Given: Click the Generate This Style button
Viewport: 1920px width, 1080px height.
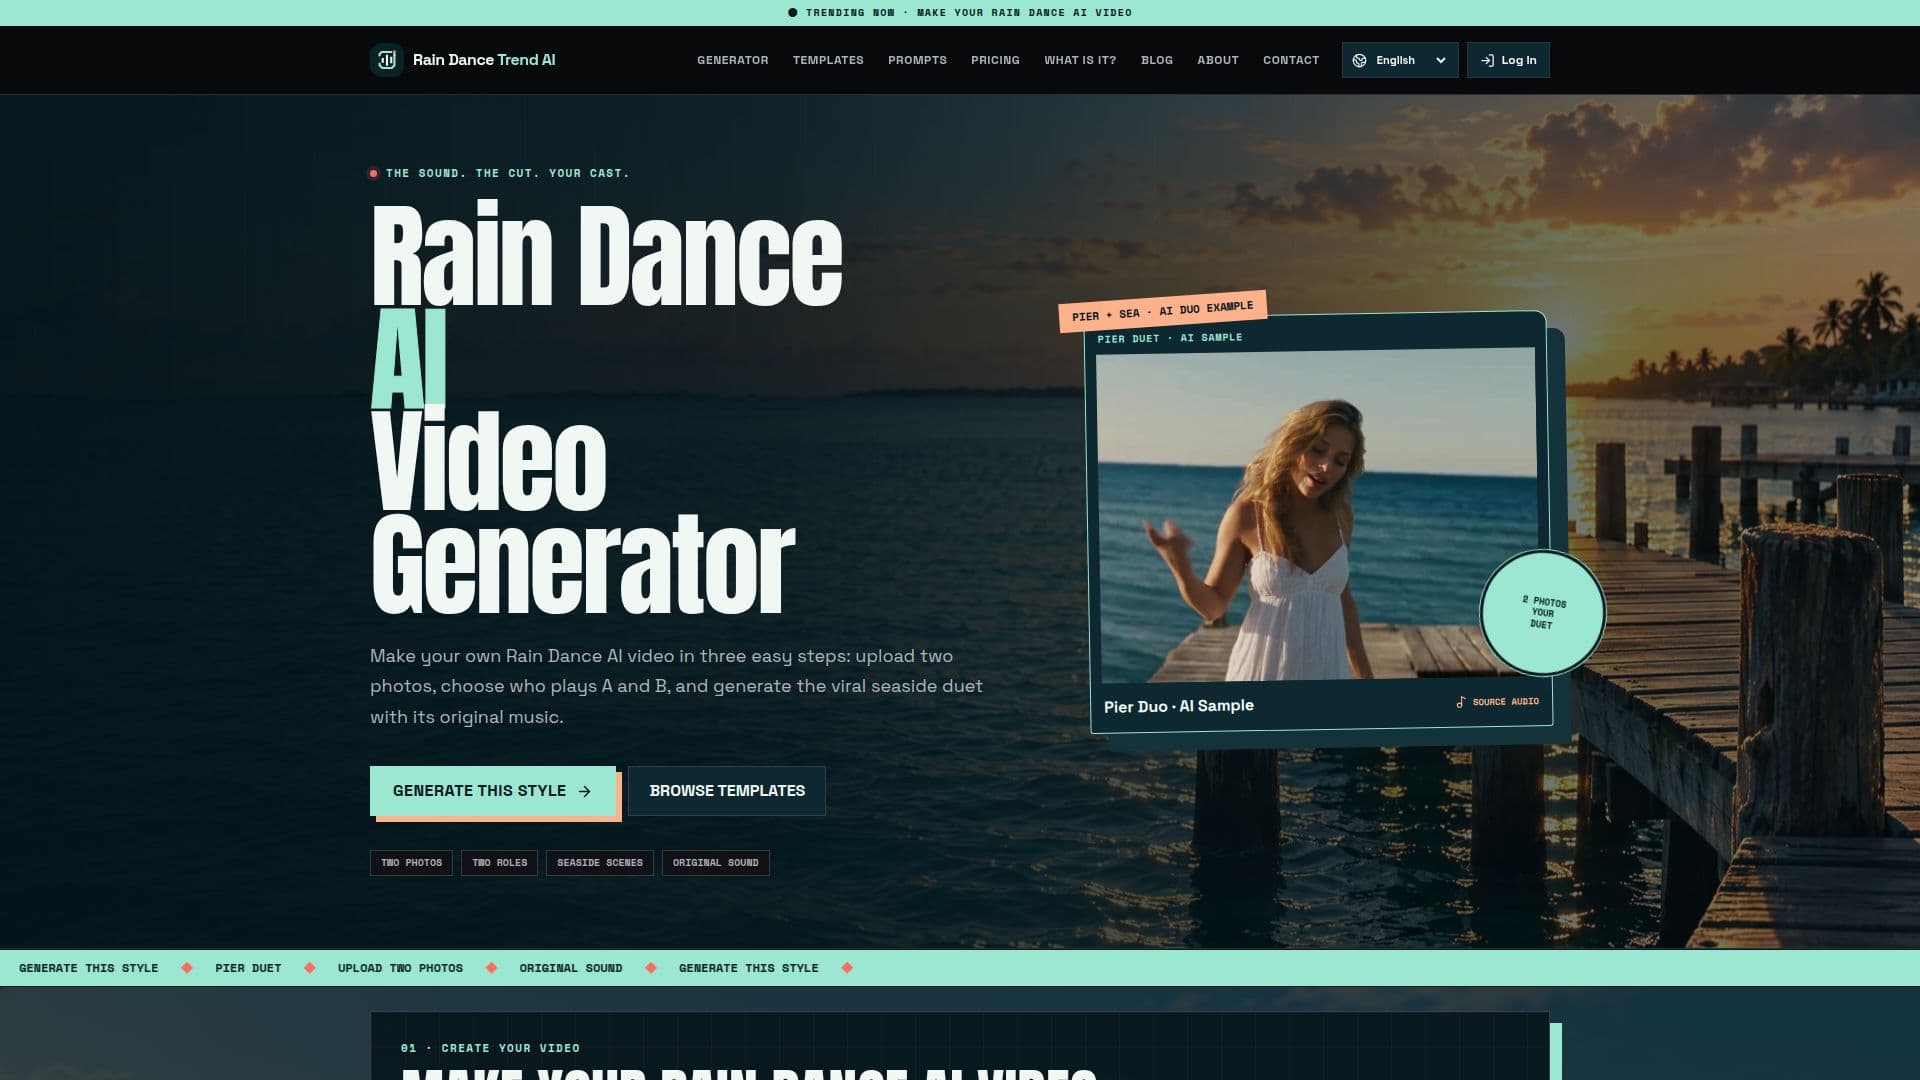Looking at the screenshot, I should click(x=493, y=791).
